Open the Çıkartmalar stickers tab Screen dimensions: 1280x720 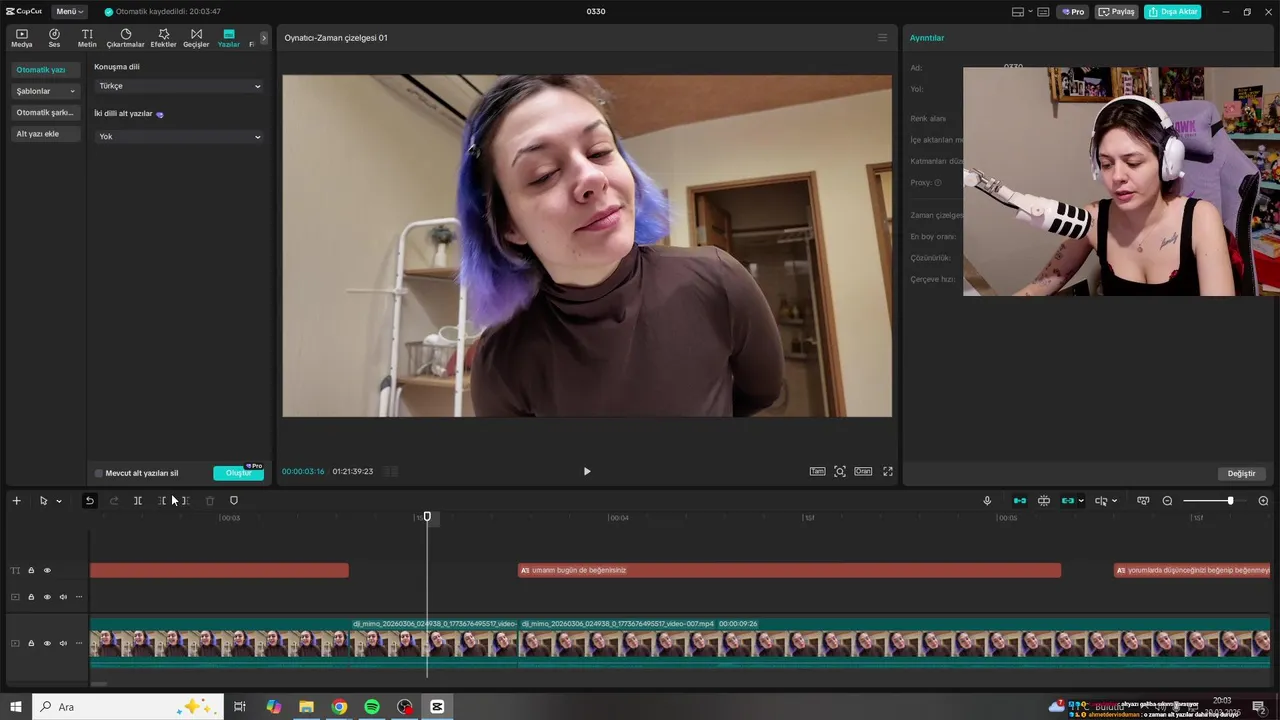tap(125, 38)
